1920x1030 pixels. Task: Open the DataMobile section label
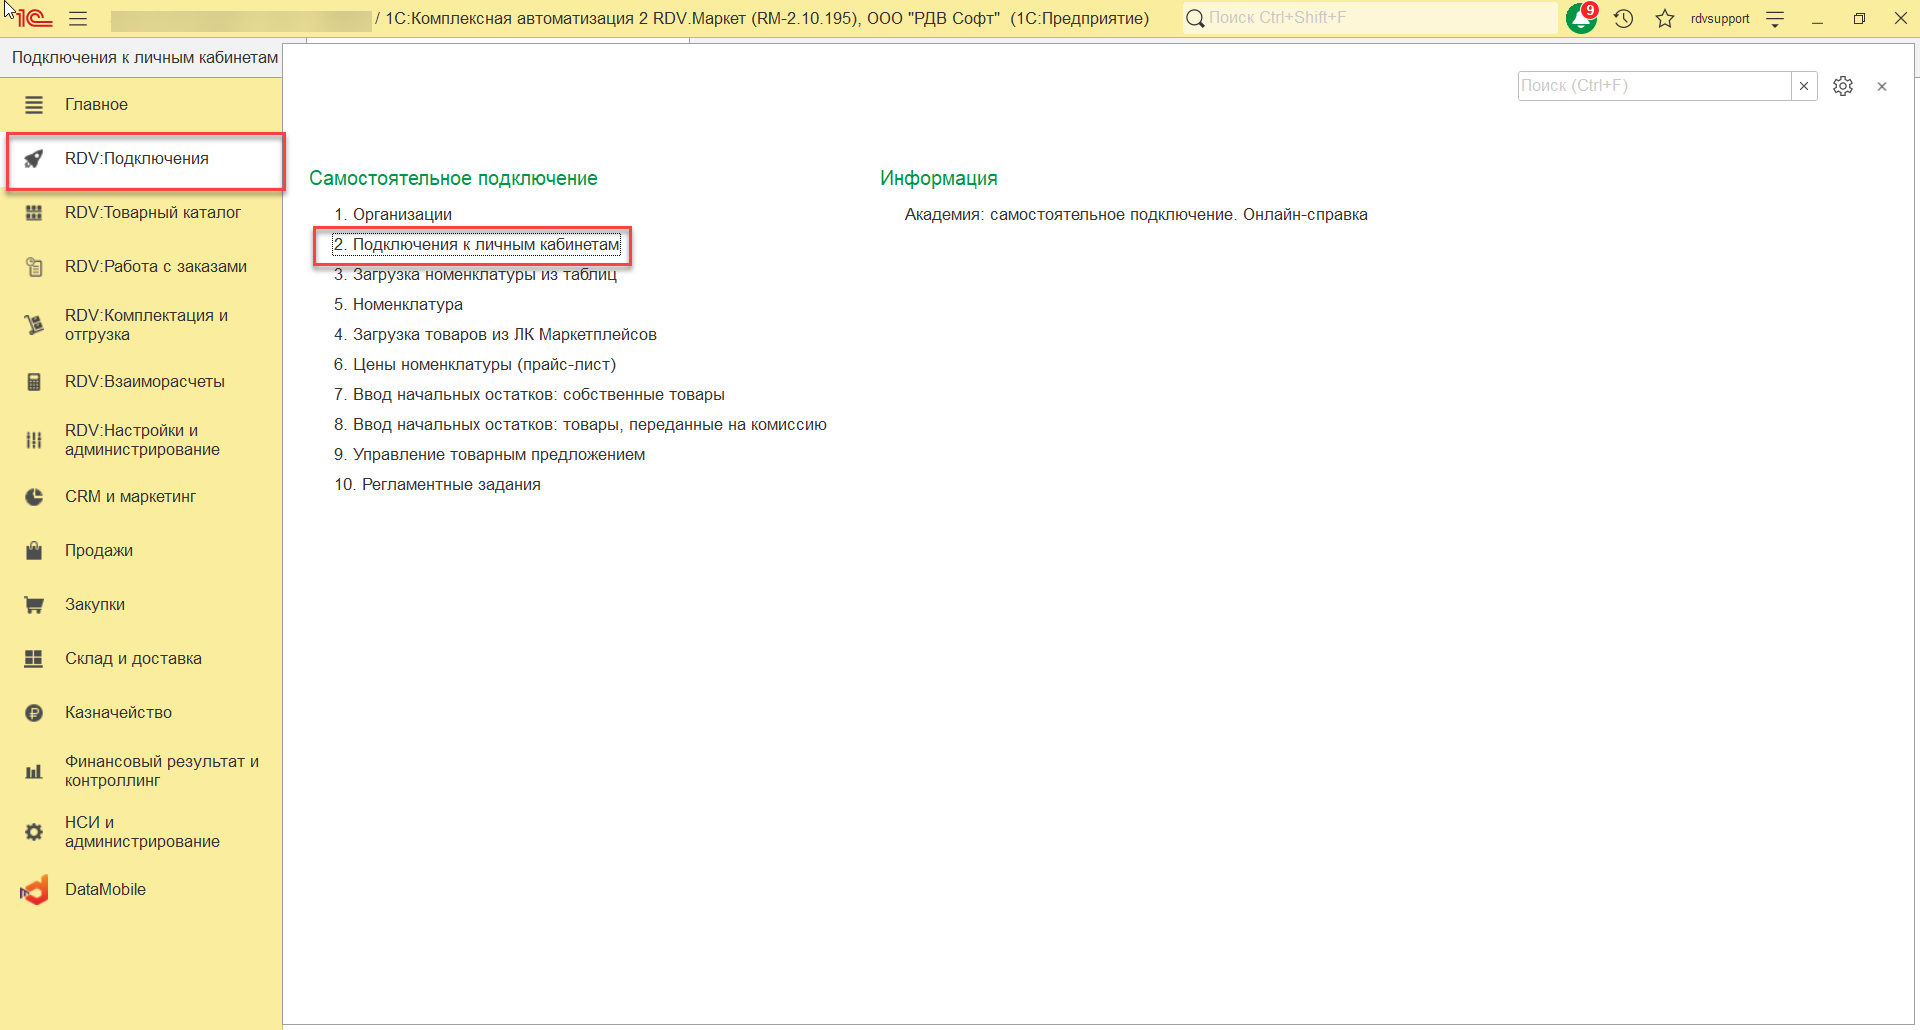point(105,890)
